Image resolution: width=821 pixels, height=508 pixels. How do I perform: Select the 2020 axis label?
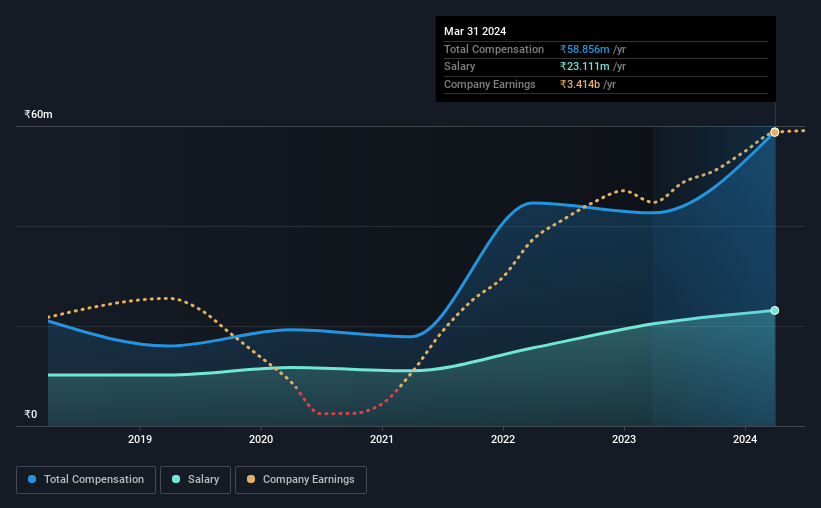(261, 439)
